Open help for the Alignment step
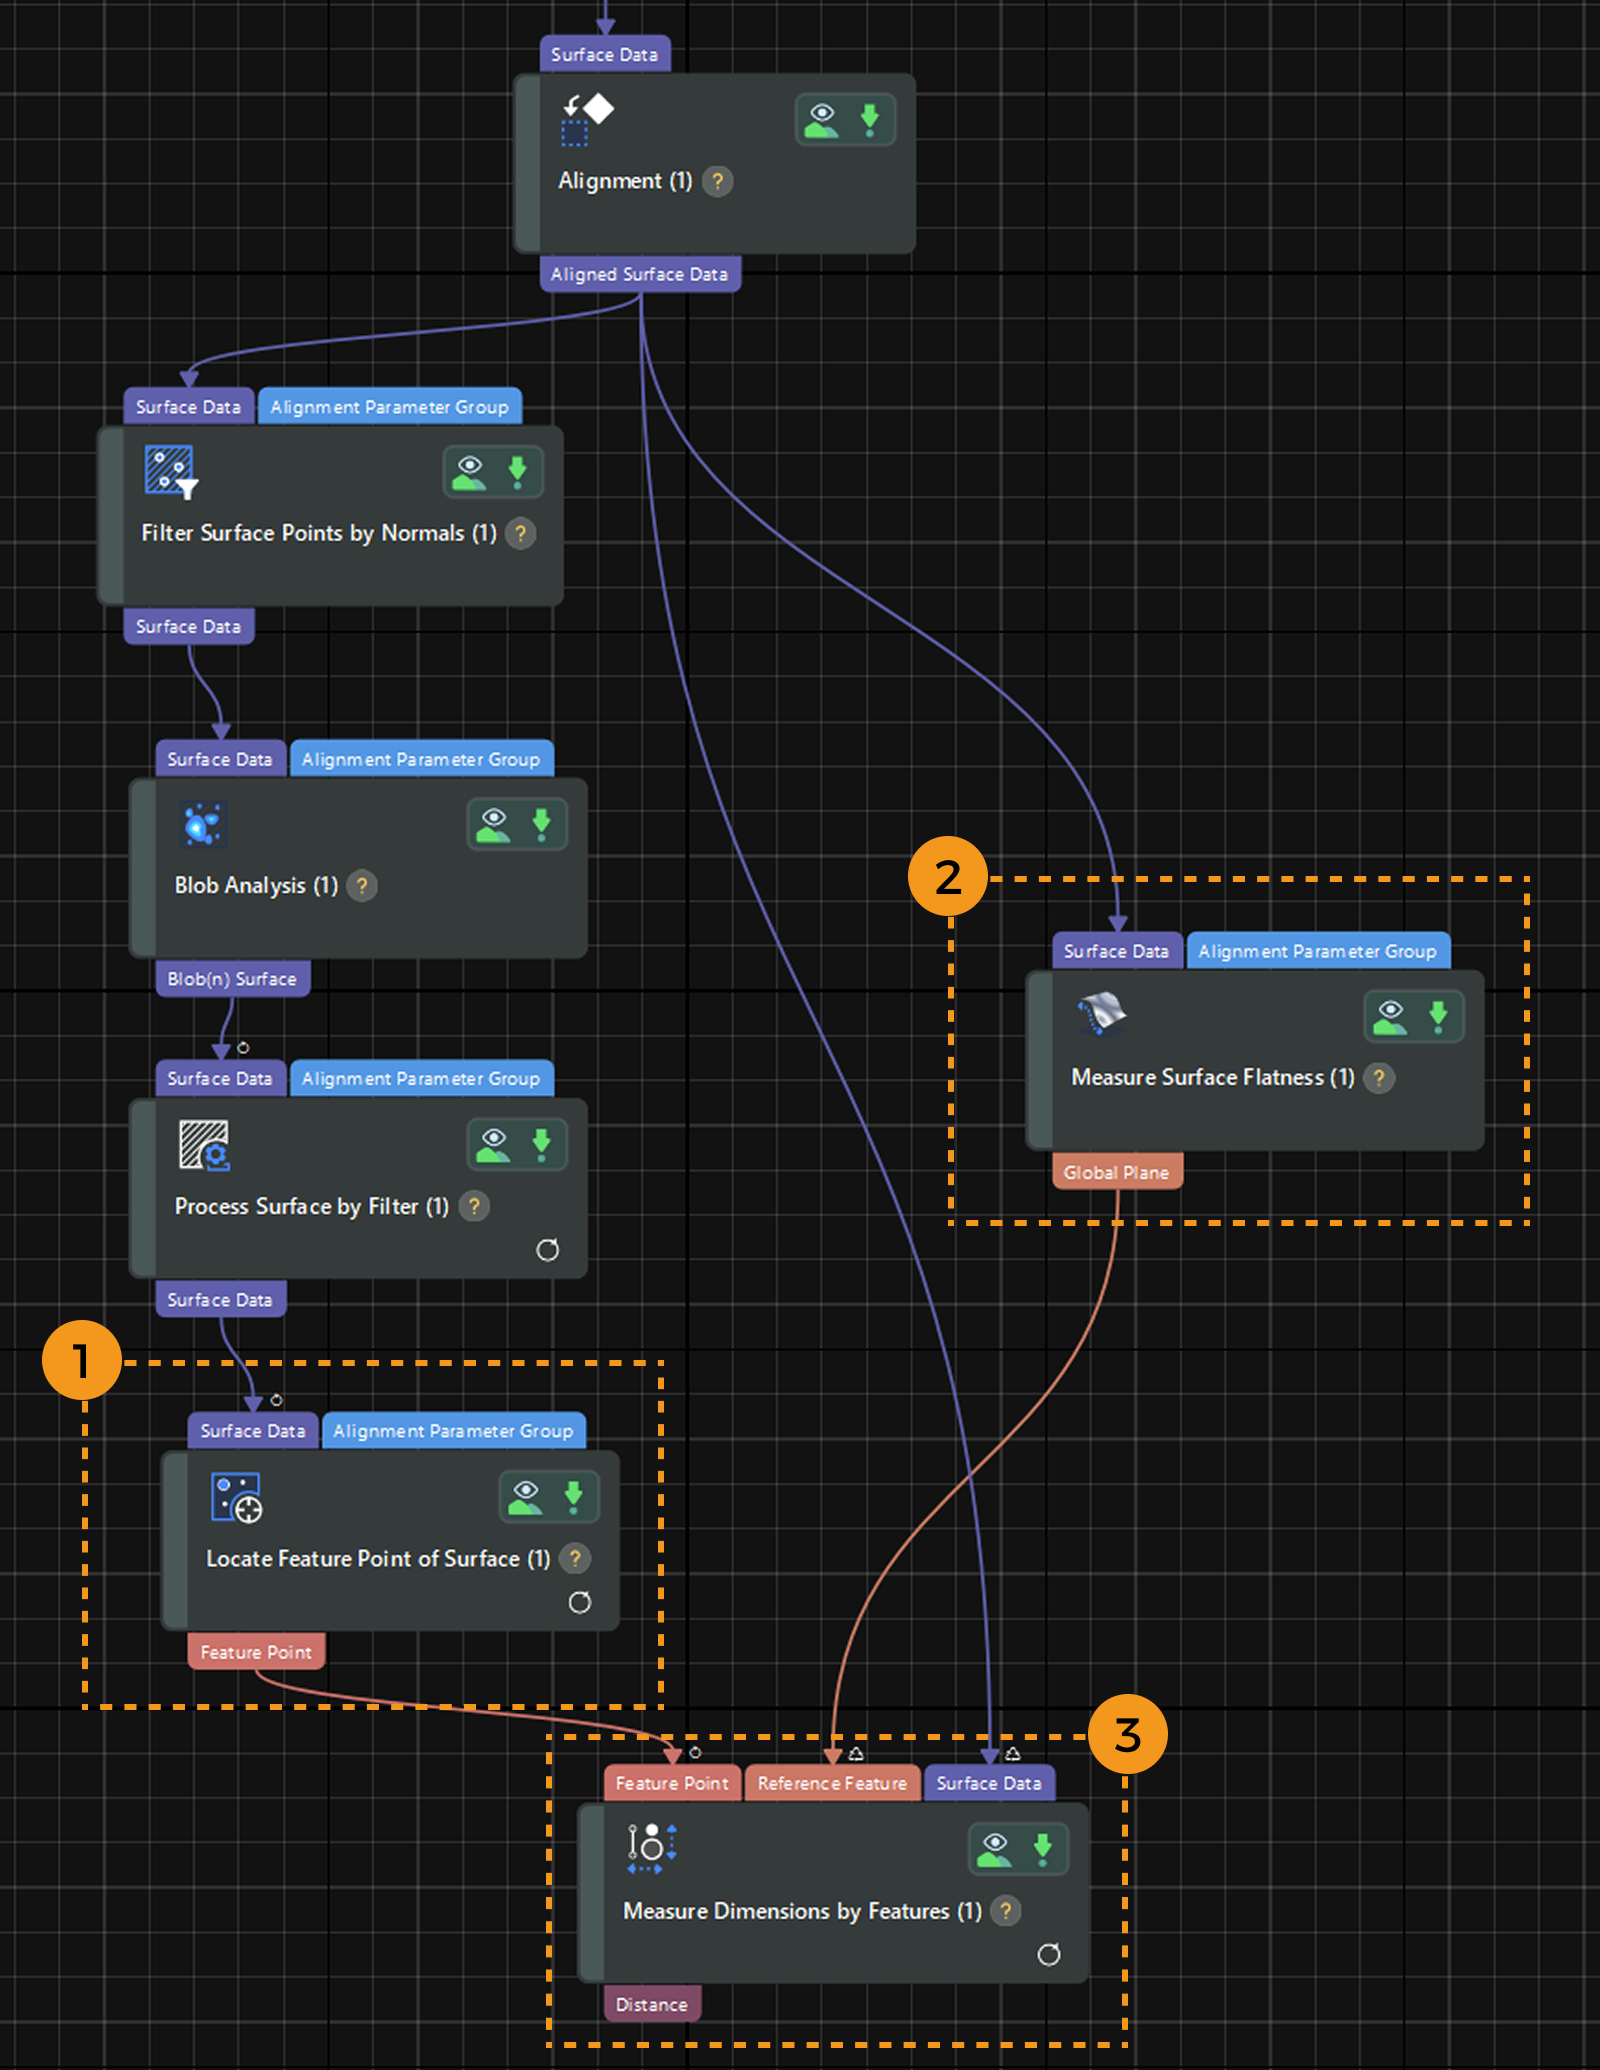This screenshot has height=2070, width=1600. pyautogui.click(x=717, y=181)
